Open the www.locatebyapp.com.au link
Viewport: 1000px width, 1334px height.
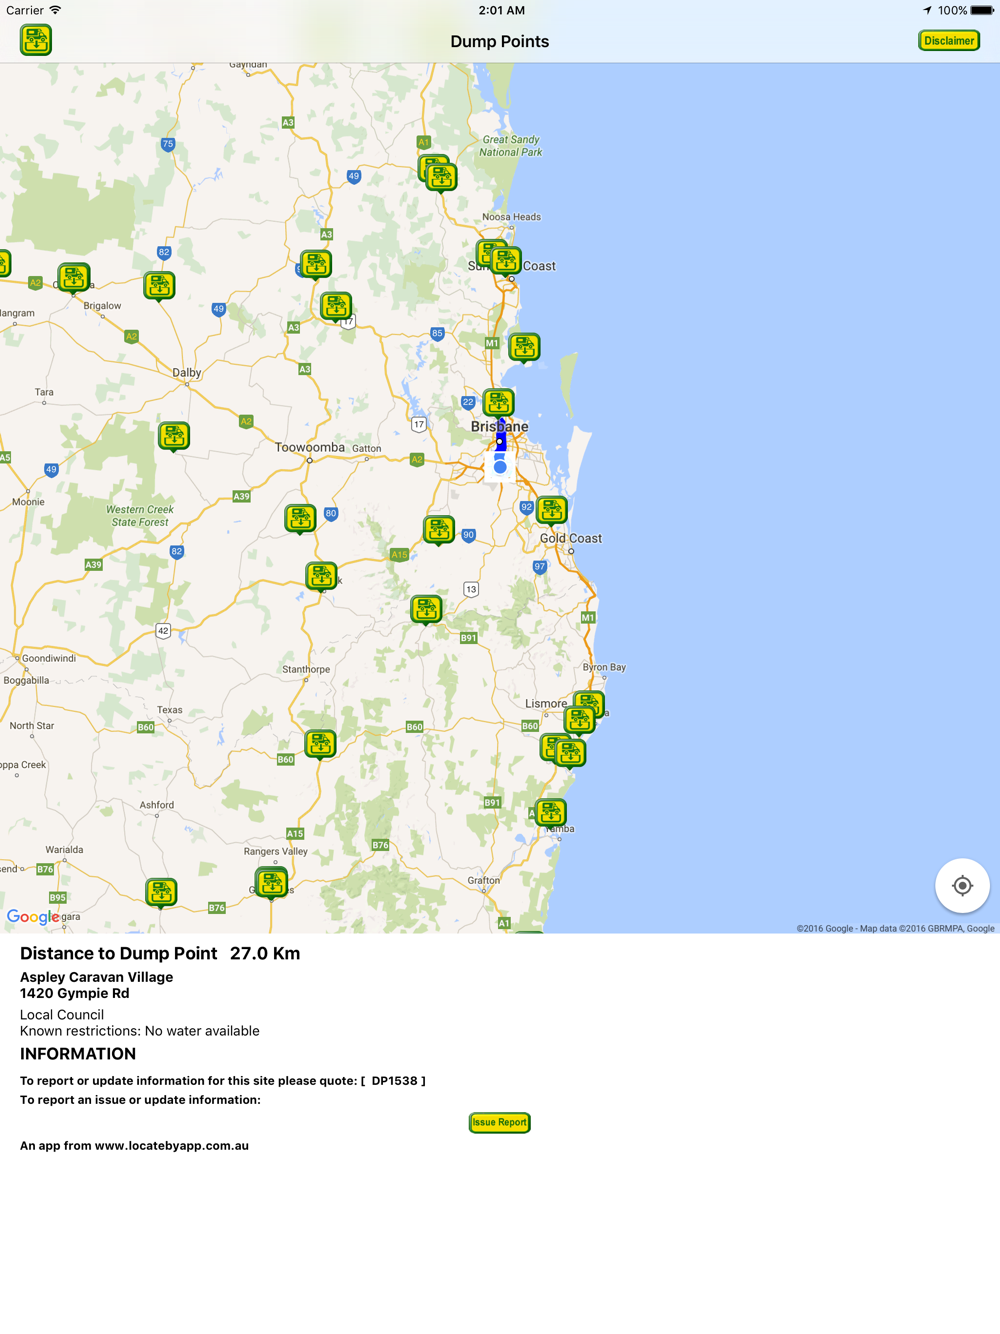172,1145
